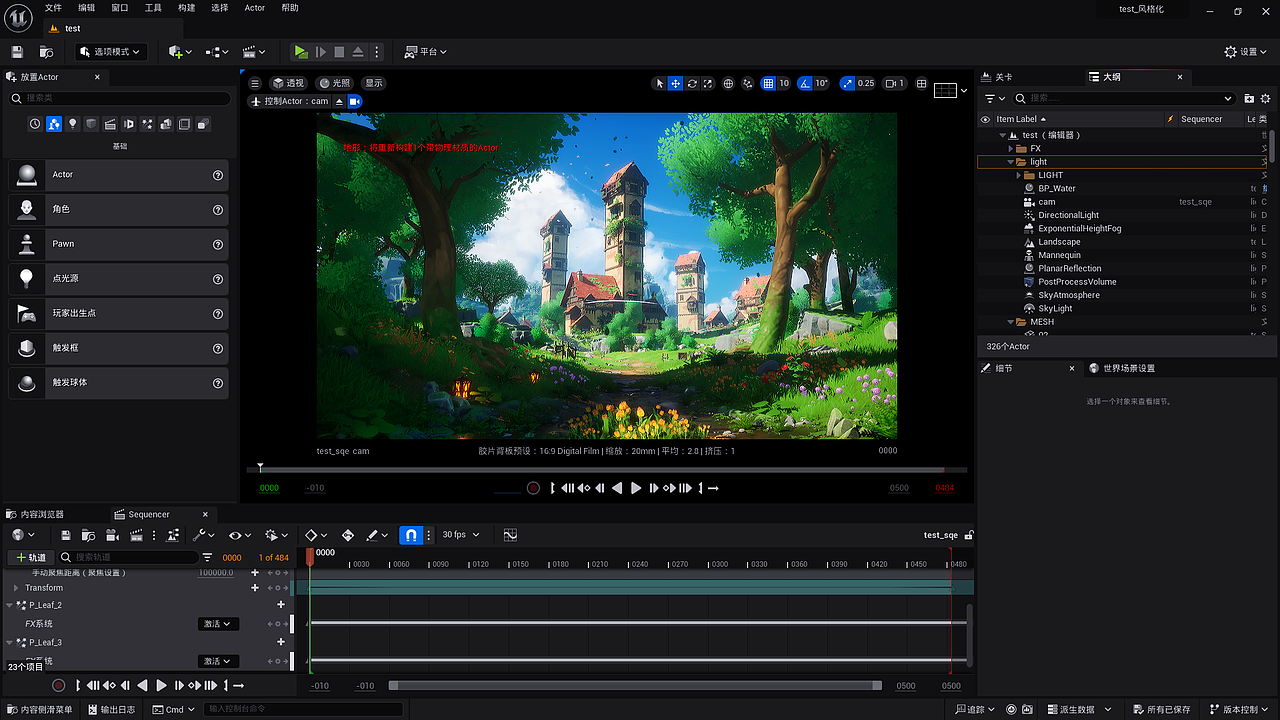The width and height of the screenshot is (1280, 720).
Task: Expand the FX folder in outliner
Action: [1011, 148]
